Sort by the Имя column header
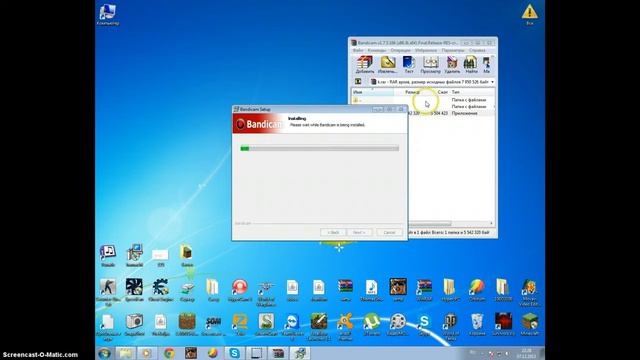The image size is (640, 360). [373, 92]
